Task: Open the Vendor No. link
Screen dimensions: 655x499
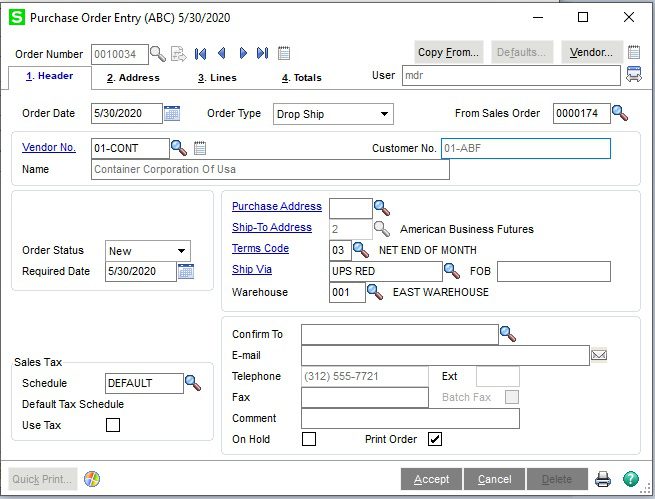Action: (x=49, y=147)
